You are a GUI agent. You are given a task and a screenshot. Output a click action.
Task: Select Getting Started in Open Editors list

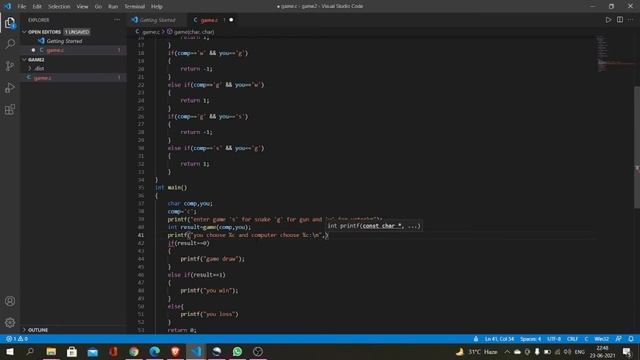pos(64,41)
